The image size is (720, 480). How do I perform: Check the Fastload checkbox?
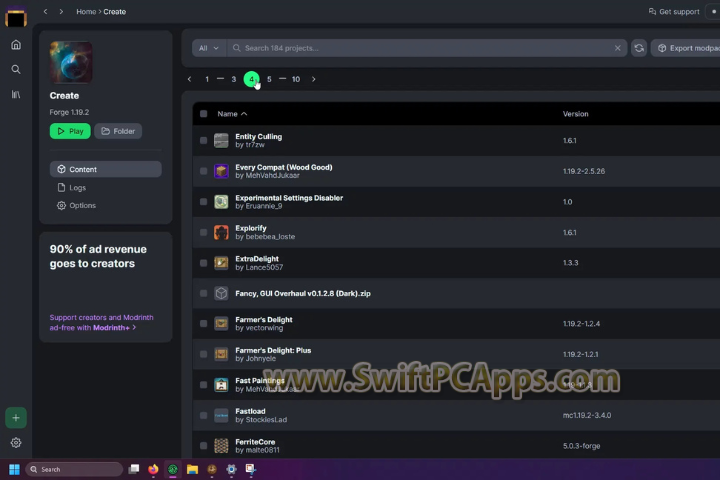(203, 415)
